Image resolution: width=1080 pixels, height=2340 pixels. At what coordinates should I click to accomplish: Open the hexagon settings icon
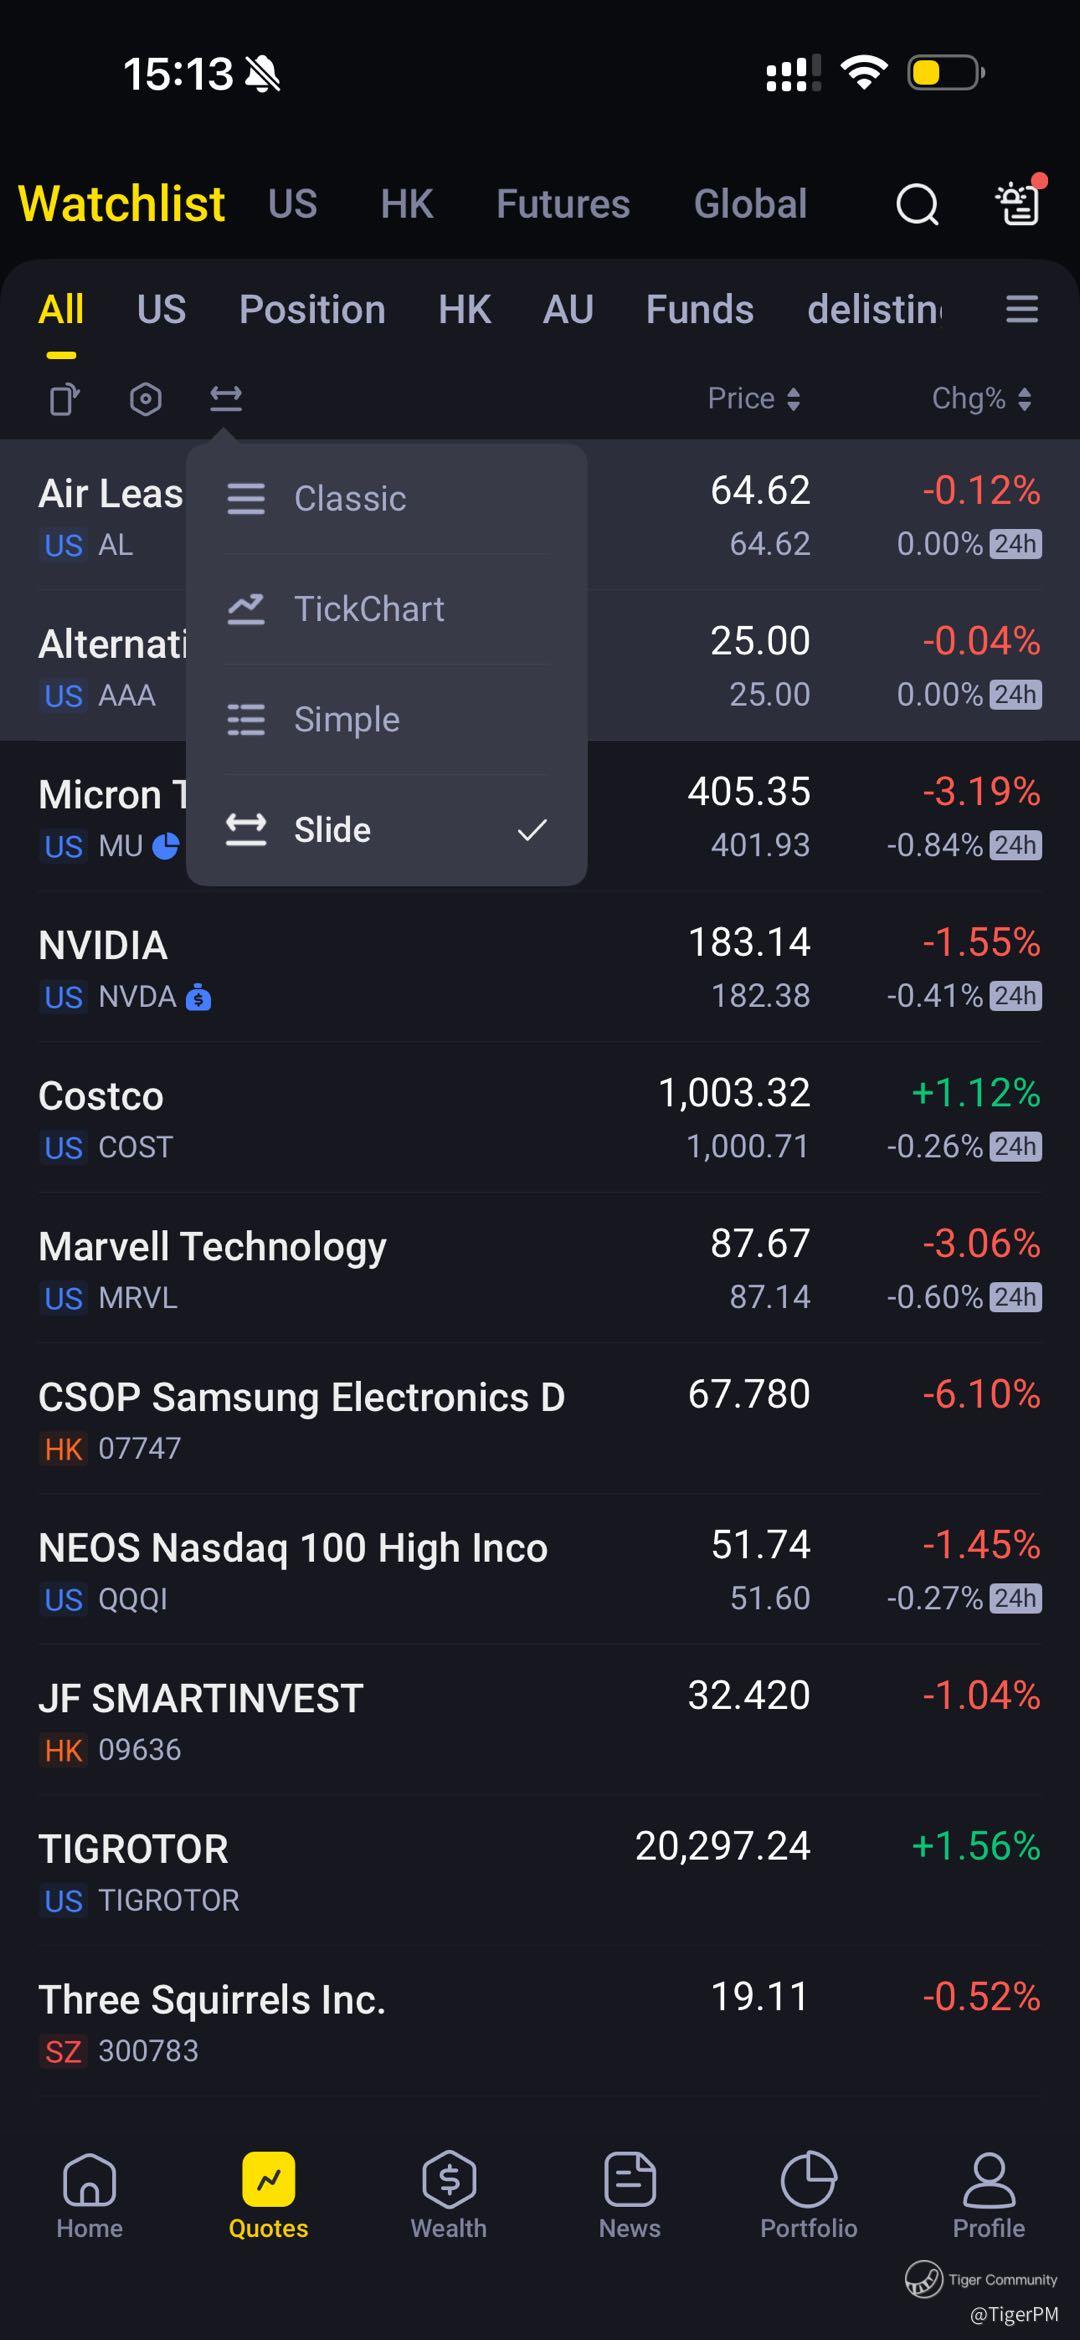tap(146, 399)
